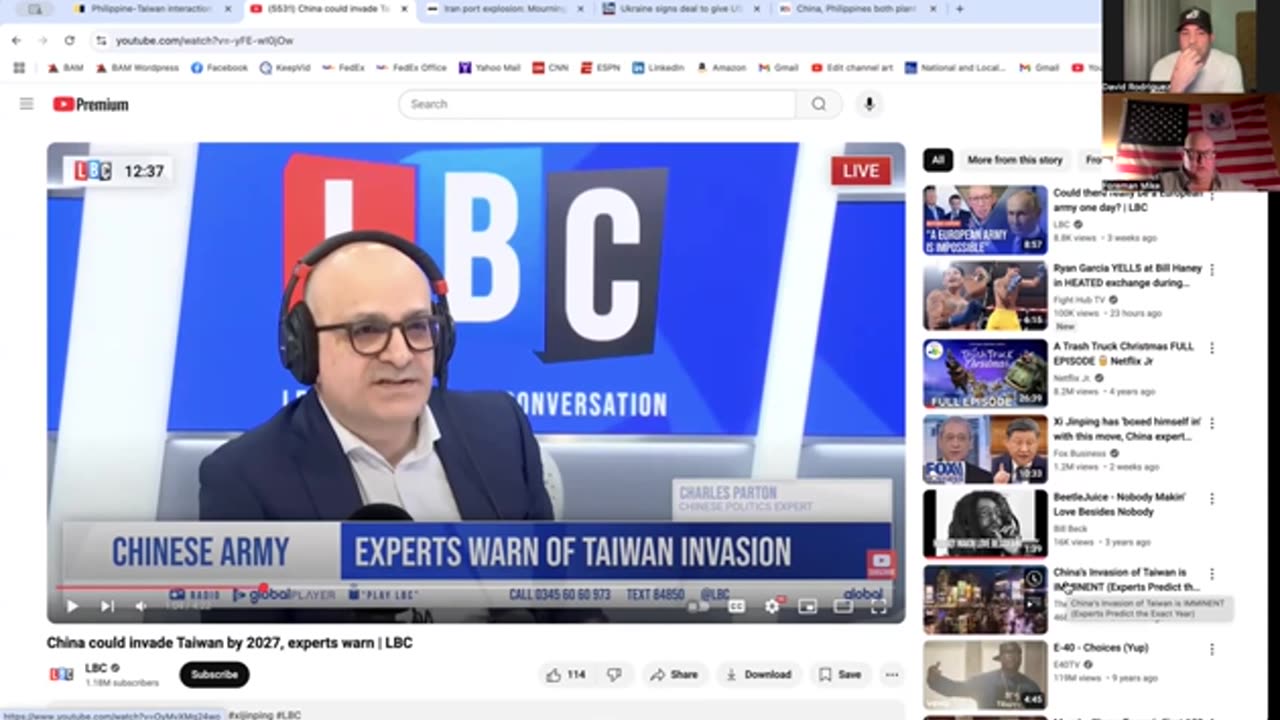Subscribe to the LBC channel

pos(214,675)
